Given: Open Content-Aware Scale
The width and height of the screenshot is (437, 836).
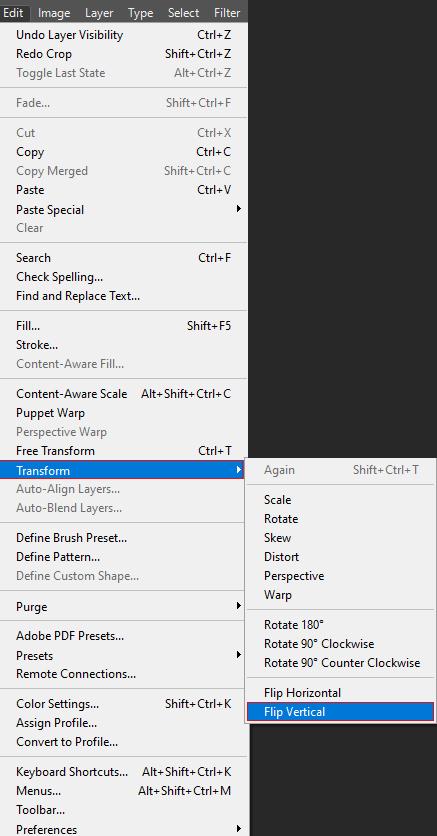Looking at the screenshot, I should 124,393.
